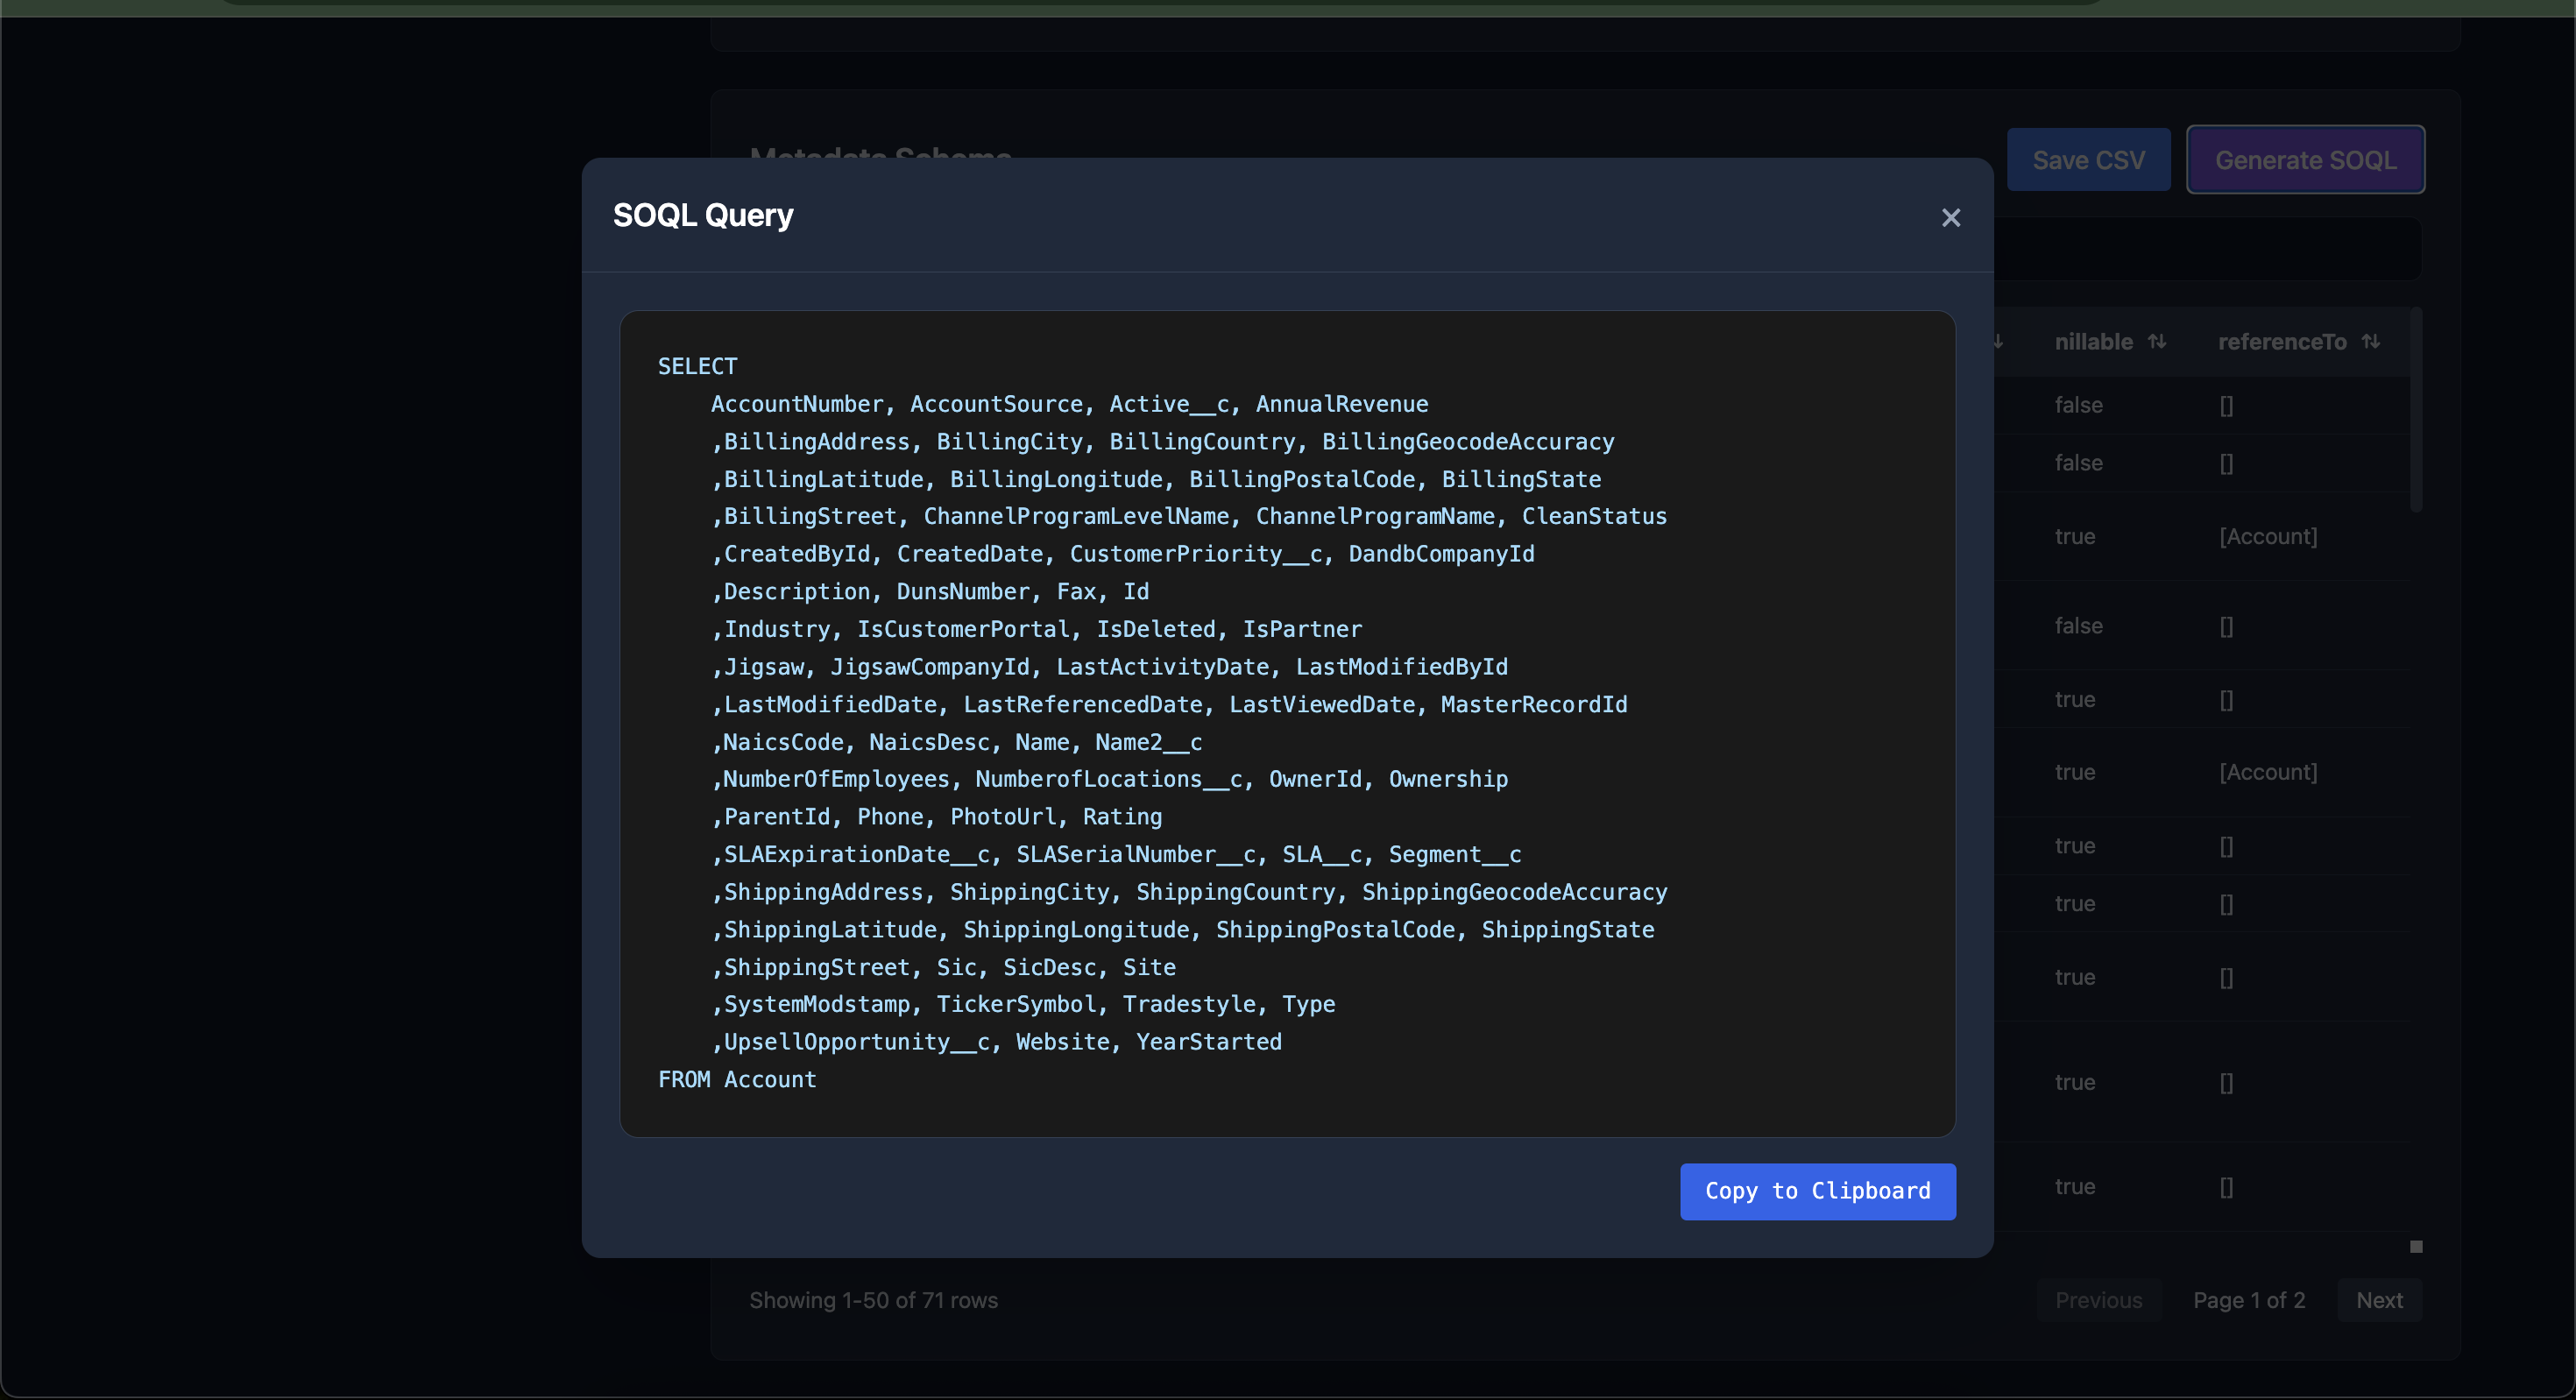The image size is (2576, 1400).
Task: Click the first [Account] referenceTo cell
Action: point(2268,536)
